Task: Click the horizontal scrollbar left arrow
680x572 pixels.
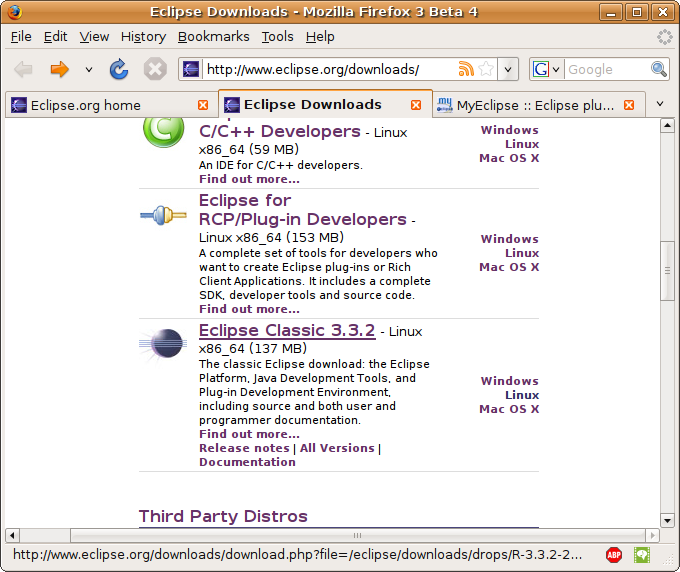Action: [x=12, y=535]
